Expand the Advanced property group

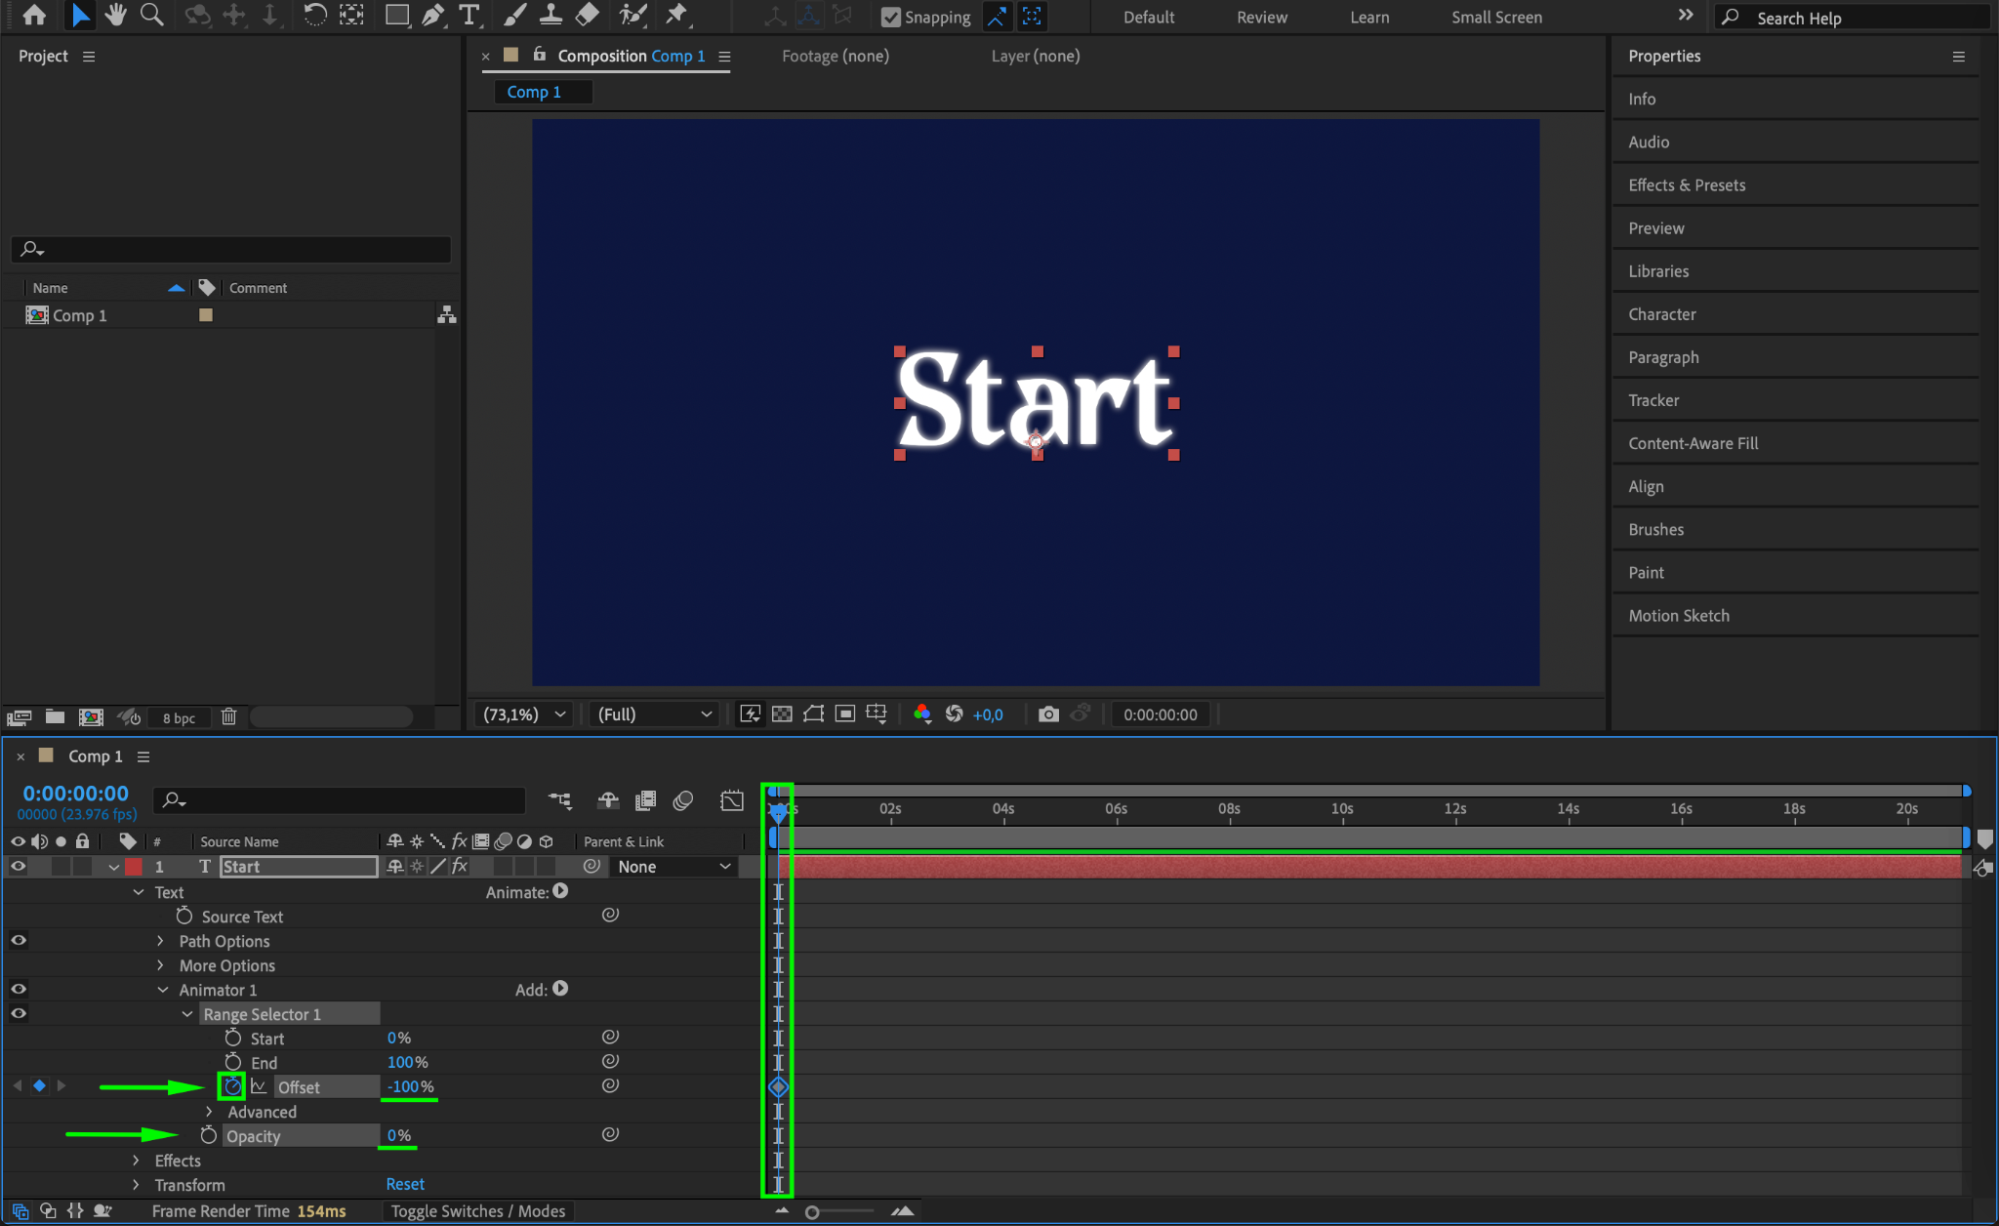pyautogui.click(x=209, y=1111)
